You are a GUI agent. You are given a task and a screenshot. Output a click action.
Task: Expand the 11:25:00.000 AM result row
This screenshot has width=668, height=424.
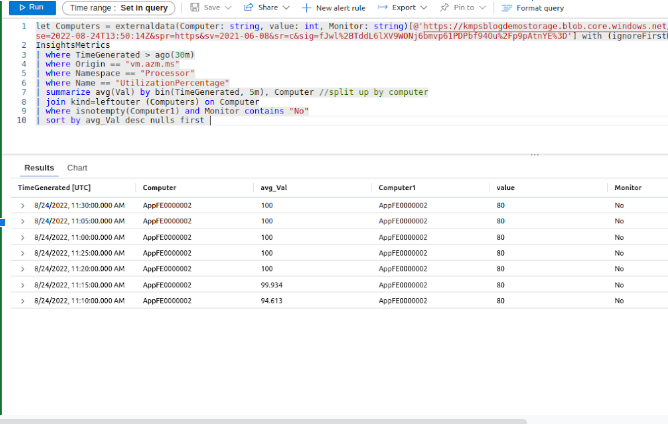coord(23,253)
